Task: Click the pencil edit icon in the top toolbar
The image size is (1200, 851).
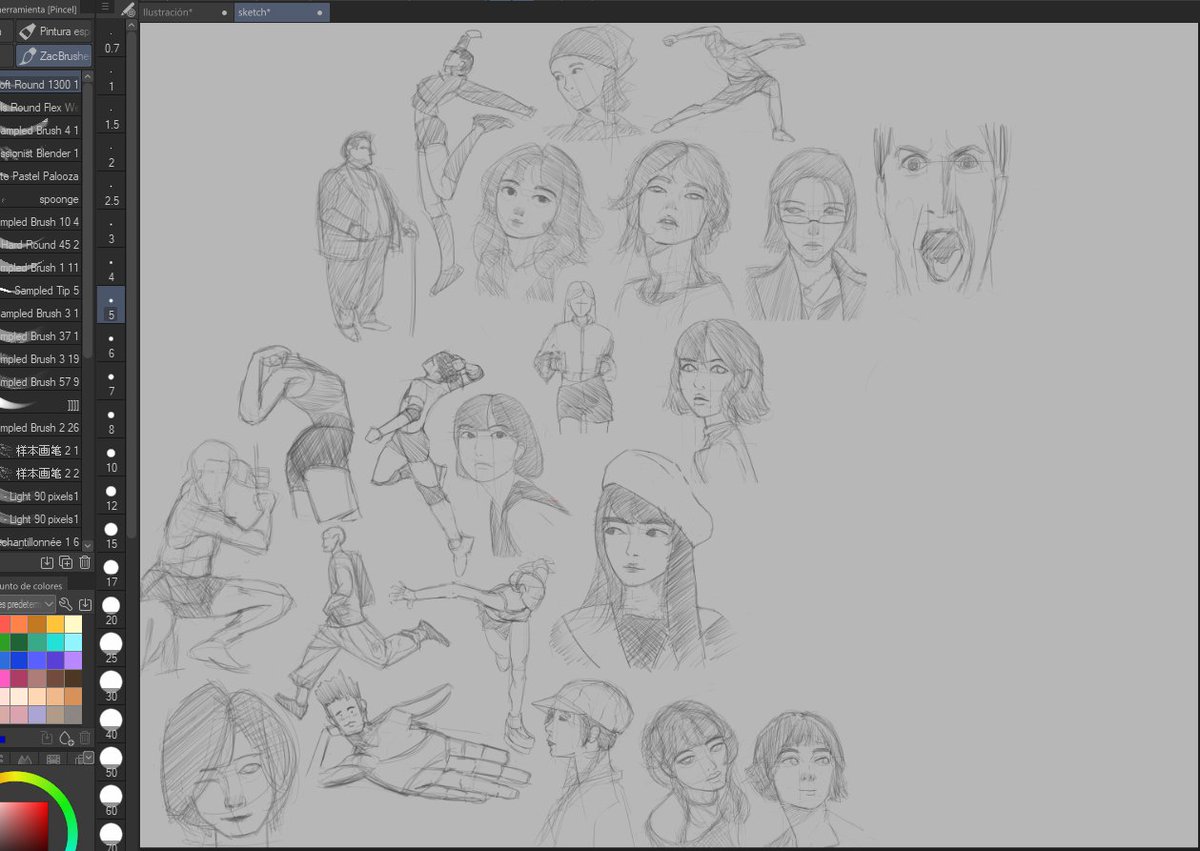Action: tap(126, 8)
